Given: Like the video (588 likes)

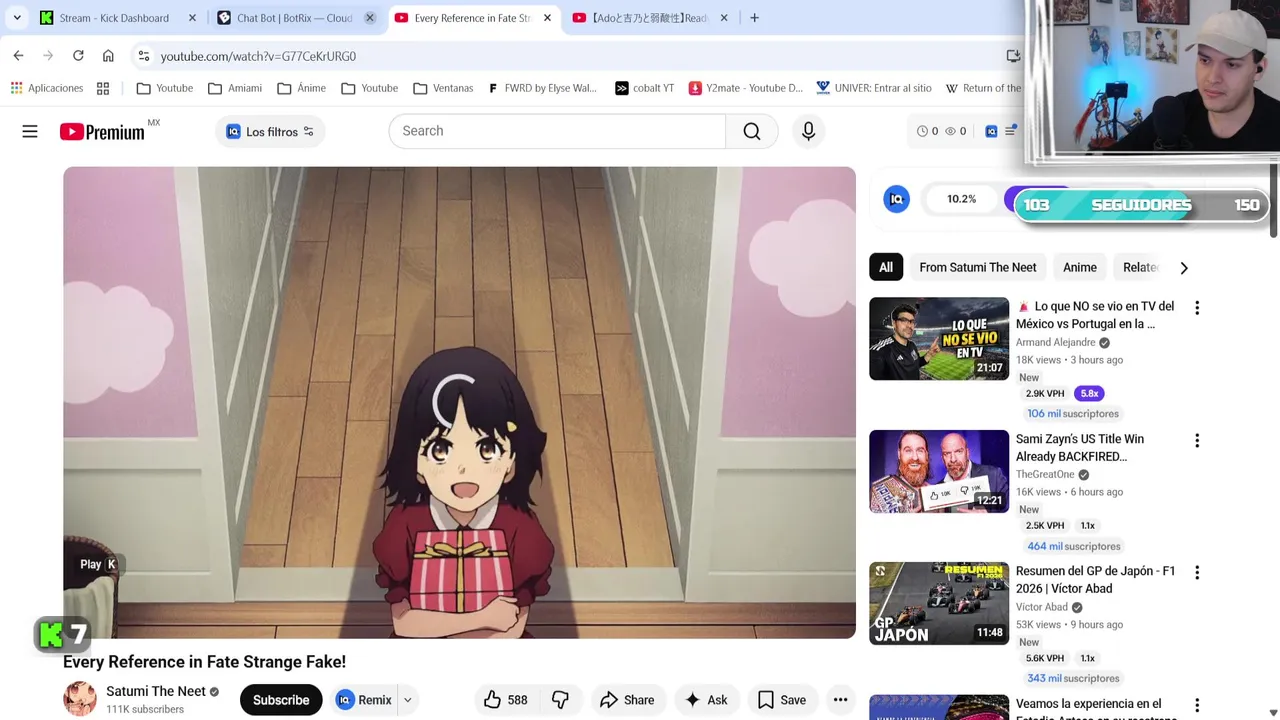Looking at the screenshot, I should coord(506,700).
